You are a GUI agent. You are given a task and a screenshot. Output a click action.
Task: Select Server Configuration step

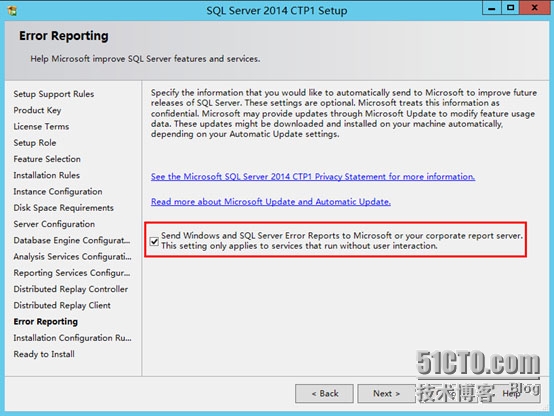pyautogui.click(x=54, y=224)
